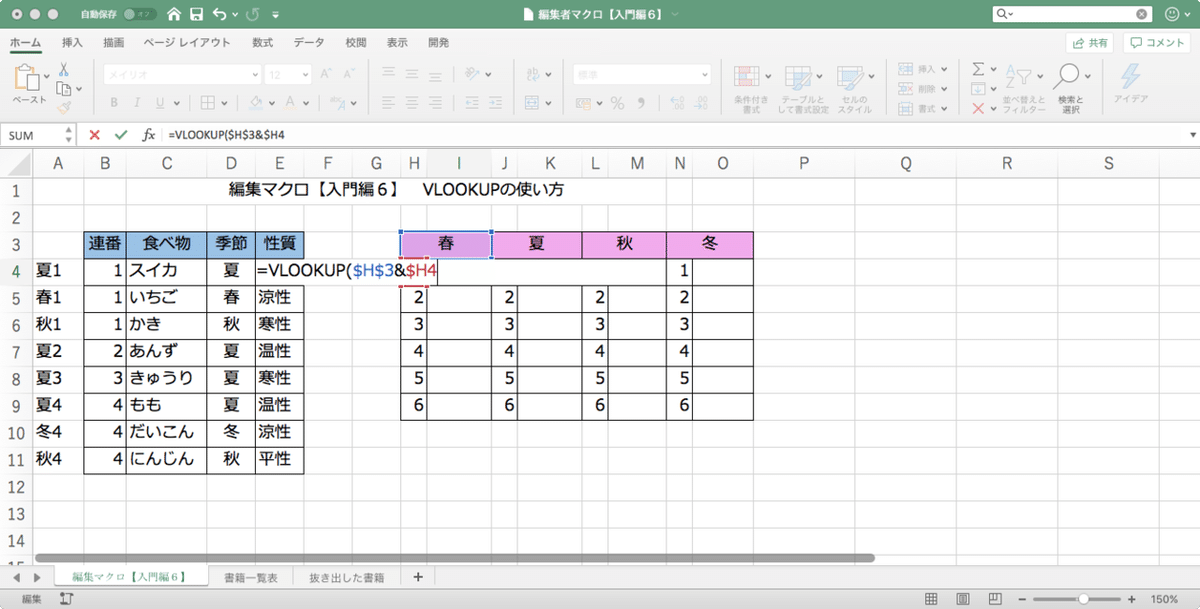
Task: Click the アイデア ideas lightning icon
Action: click(1131, 84)
